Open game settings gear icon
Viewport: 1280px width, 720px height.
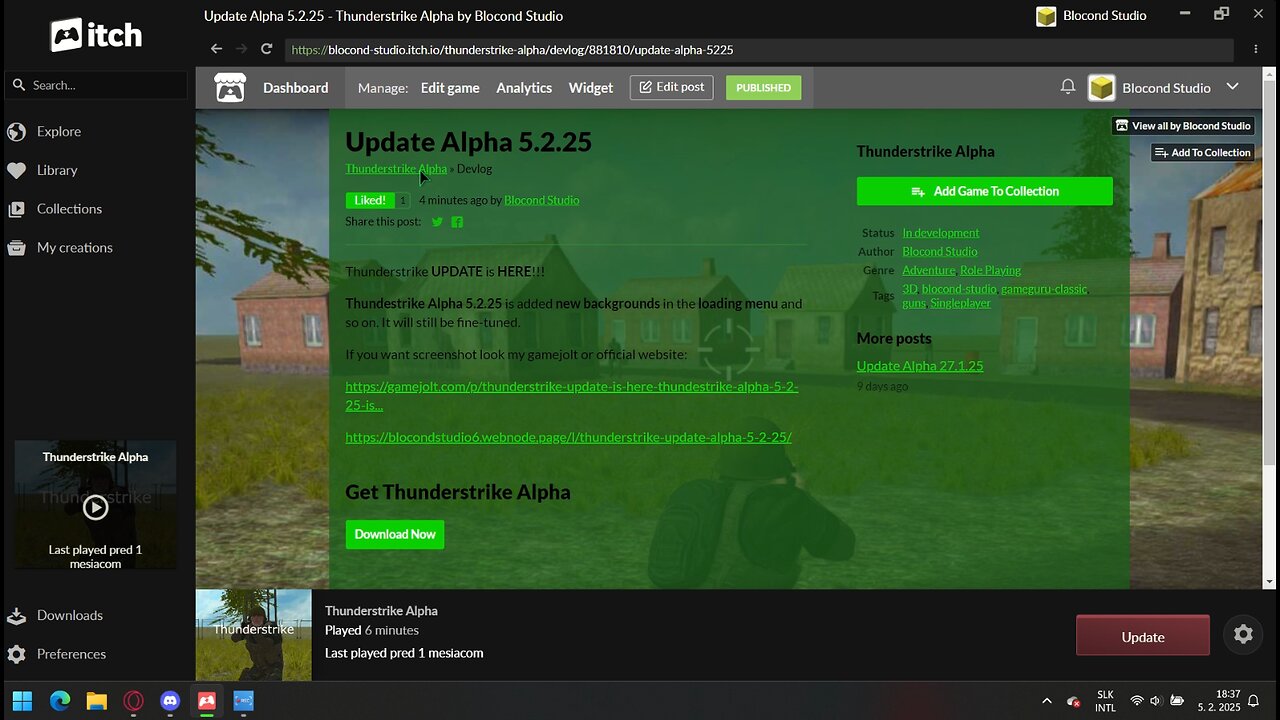pyautogui.click(x=1243, y=634)
